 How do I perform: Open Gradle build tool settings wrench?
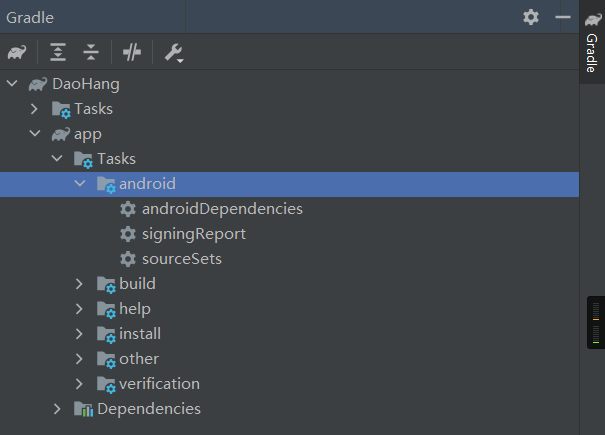pos(173,53)
